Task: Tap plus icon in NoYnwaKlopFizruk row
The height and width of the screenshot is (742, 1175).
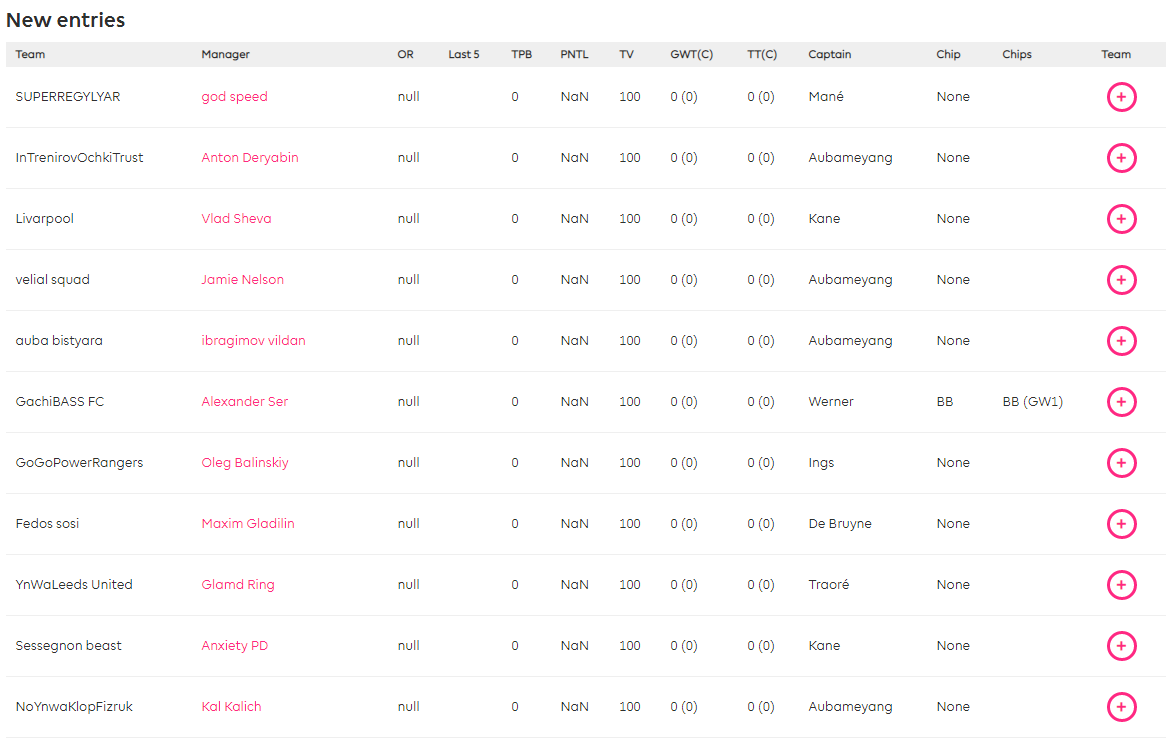Action: tap(1121, 707)
